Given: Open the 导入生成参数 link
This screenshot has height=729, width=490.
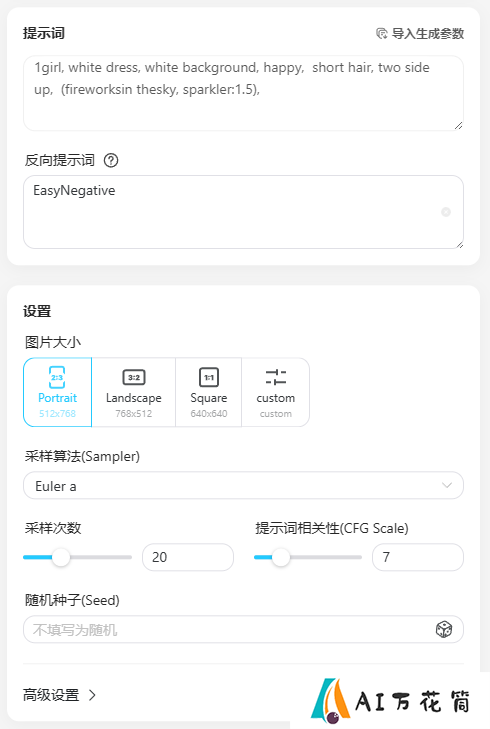Looking at the screenshot, I should coord(420,33).
